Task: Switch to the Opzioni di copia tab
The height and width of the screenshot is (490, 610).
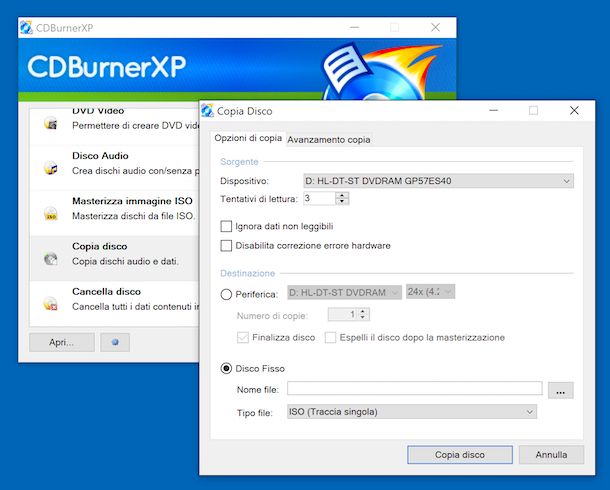Action: [x=248, y=138]
